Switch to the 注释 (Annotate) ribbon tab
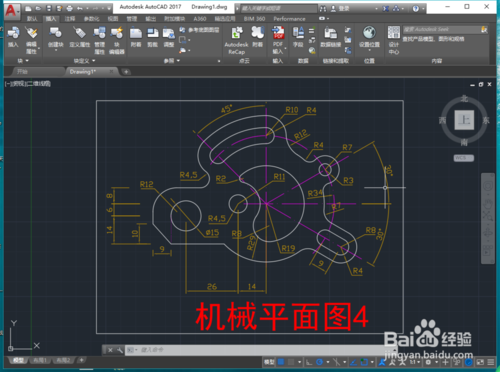 (70, 19)
